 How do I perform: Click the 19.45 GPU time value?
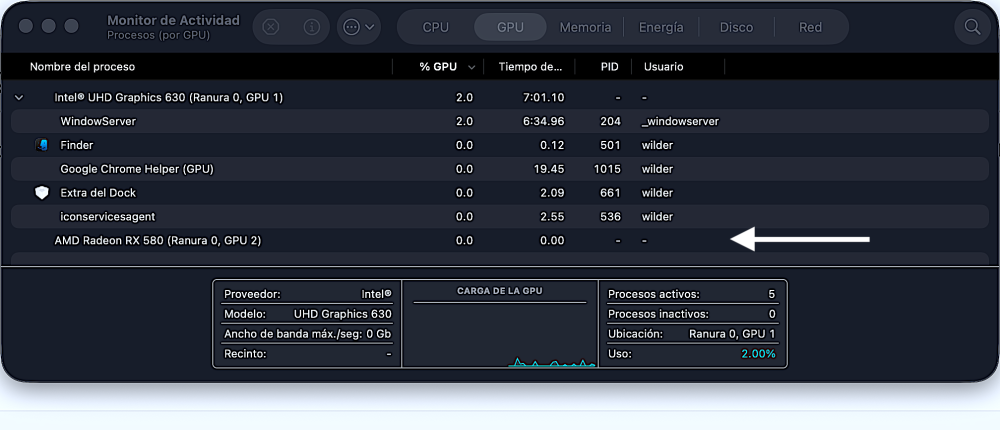click(550, 169)
